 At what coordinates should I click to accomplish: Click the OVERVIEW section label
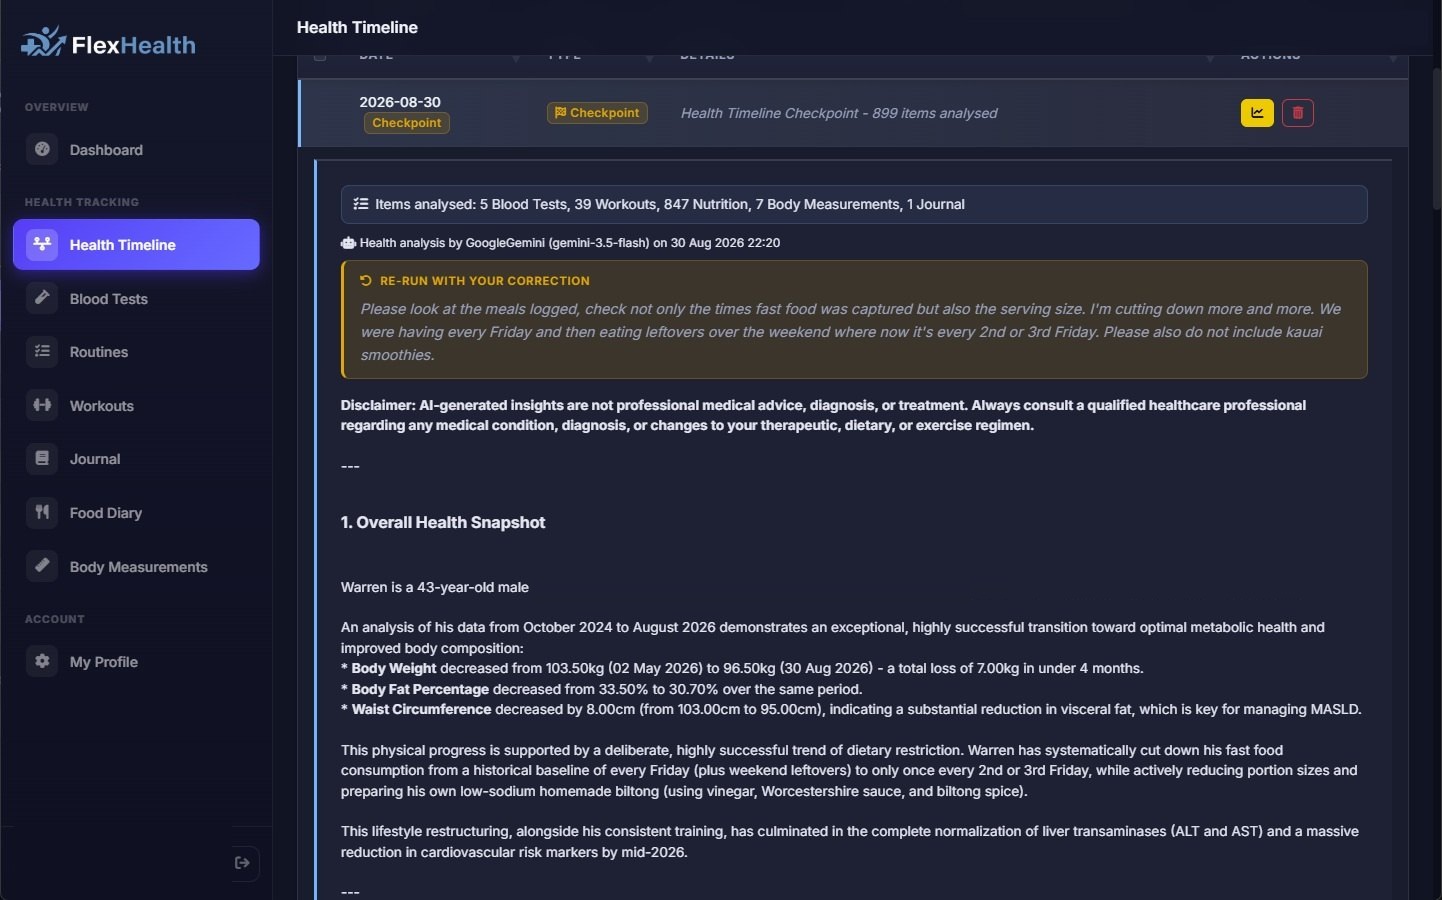click(57, 107)
